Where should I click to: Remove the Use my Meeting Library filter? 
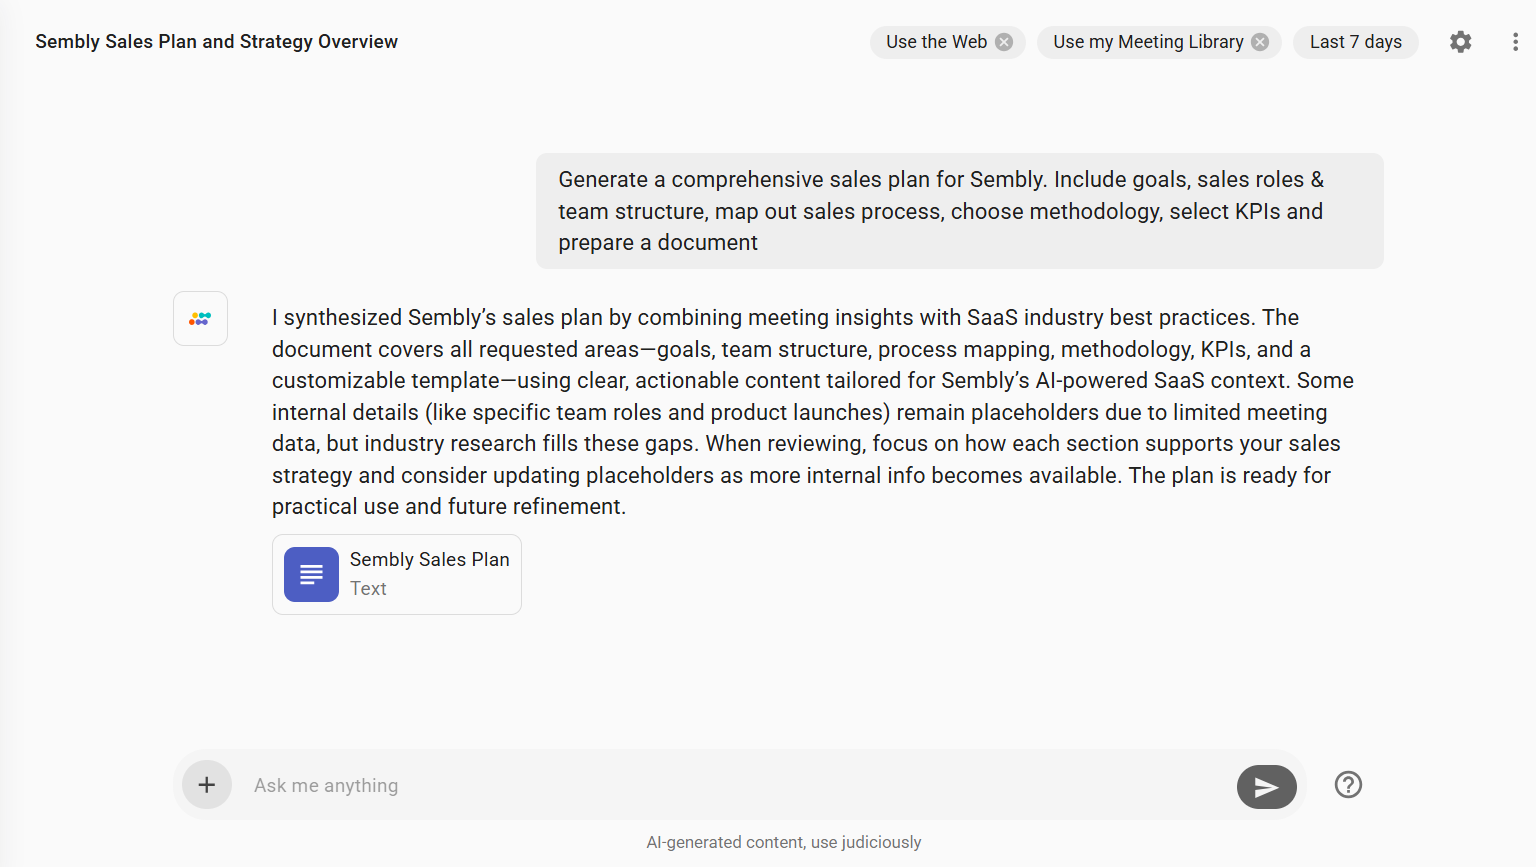[x=1260, y=42]
